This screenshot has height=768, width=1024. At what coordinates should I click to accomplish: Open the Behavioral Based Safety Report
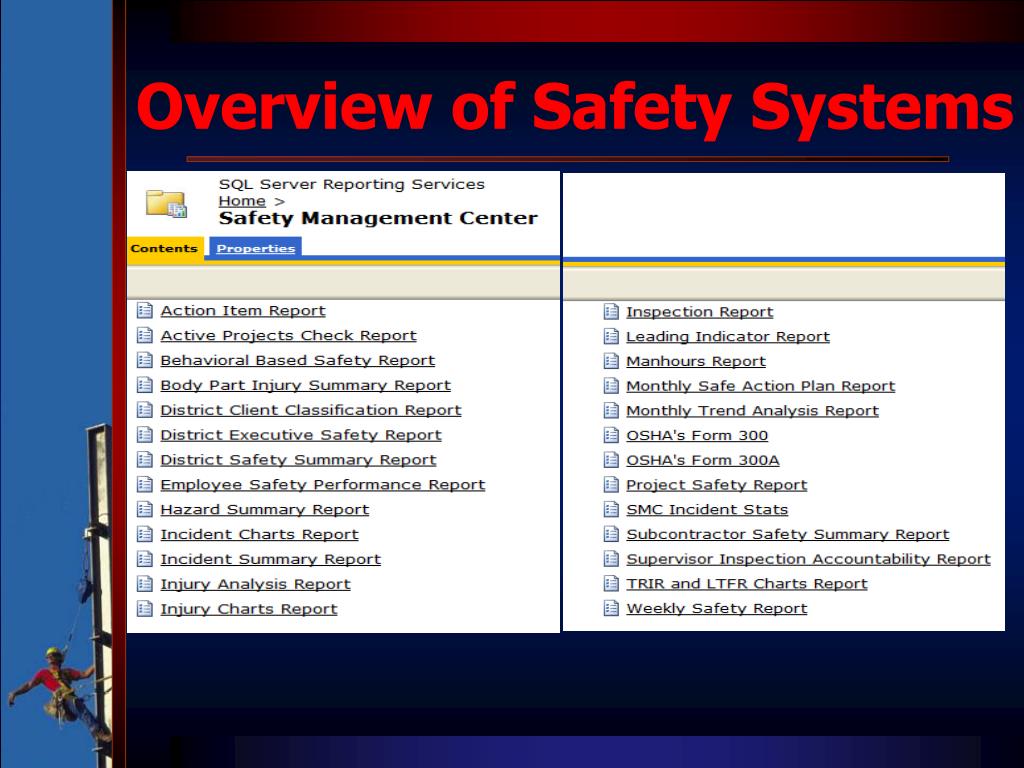click(x=297, y=361)
